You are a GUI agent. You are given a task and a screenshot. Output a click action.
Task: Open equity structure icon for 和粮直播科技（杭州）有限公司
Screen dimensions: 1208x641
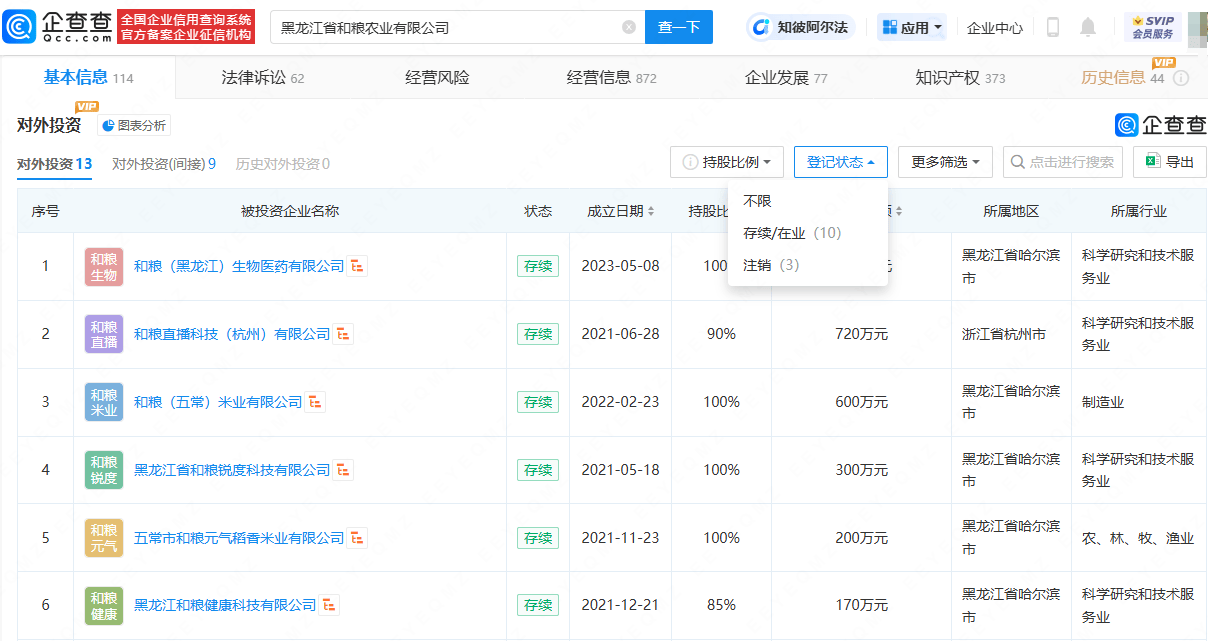344,334
